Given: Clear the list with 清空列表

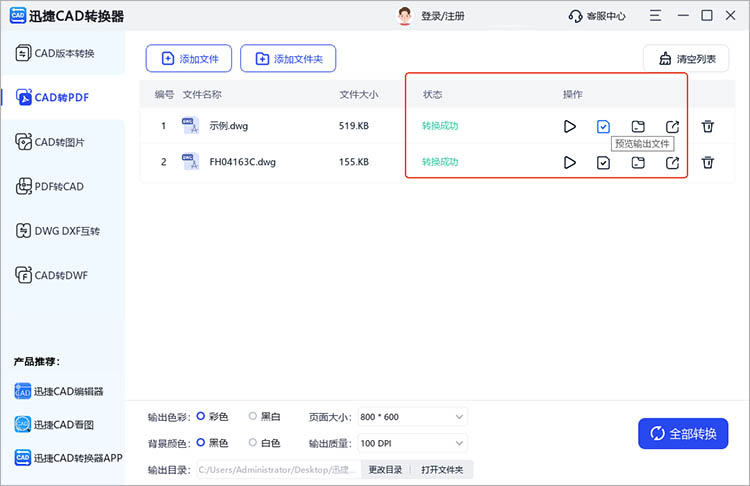Looking at the screenshot, I should pyautogui.click(x=686, y=58).
